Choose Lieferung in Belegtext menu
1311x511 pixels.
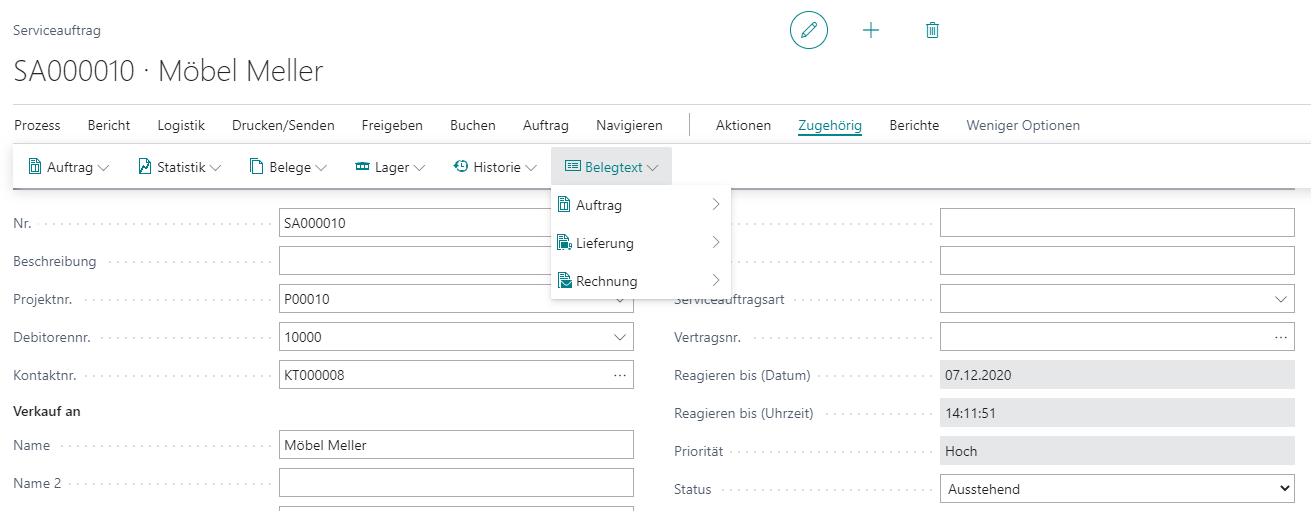click(x=641, y=243)
